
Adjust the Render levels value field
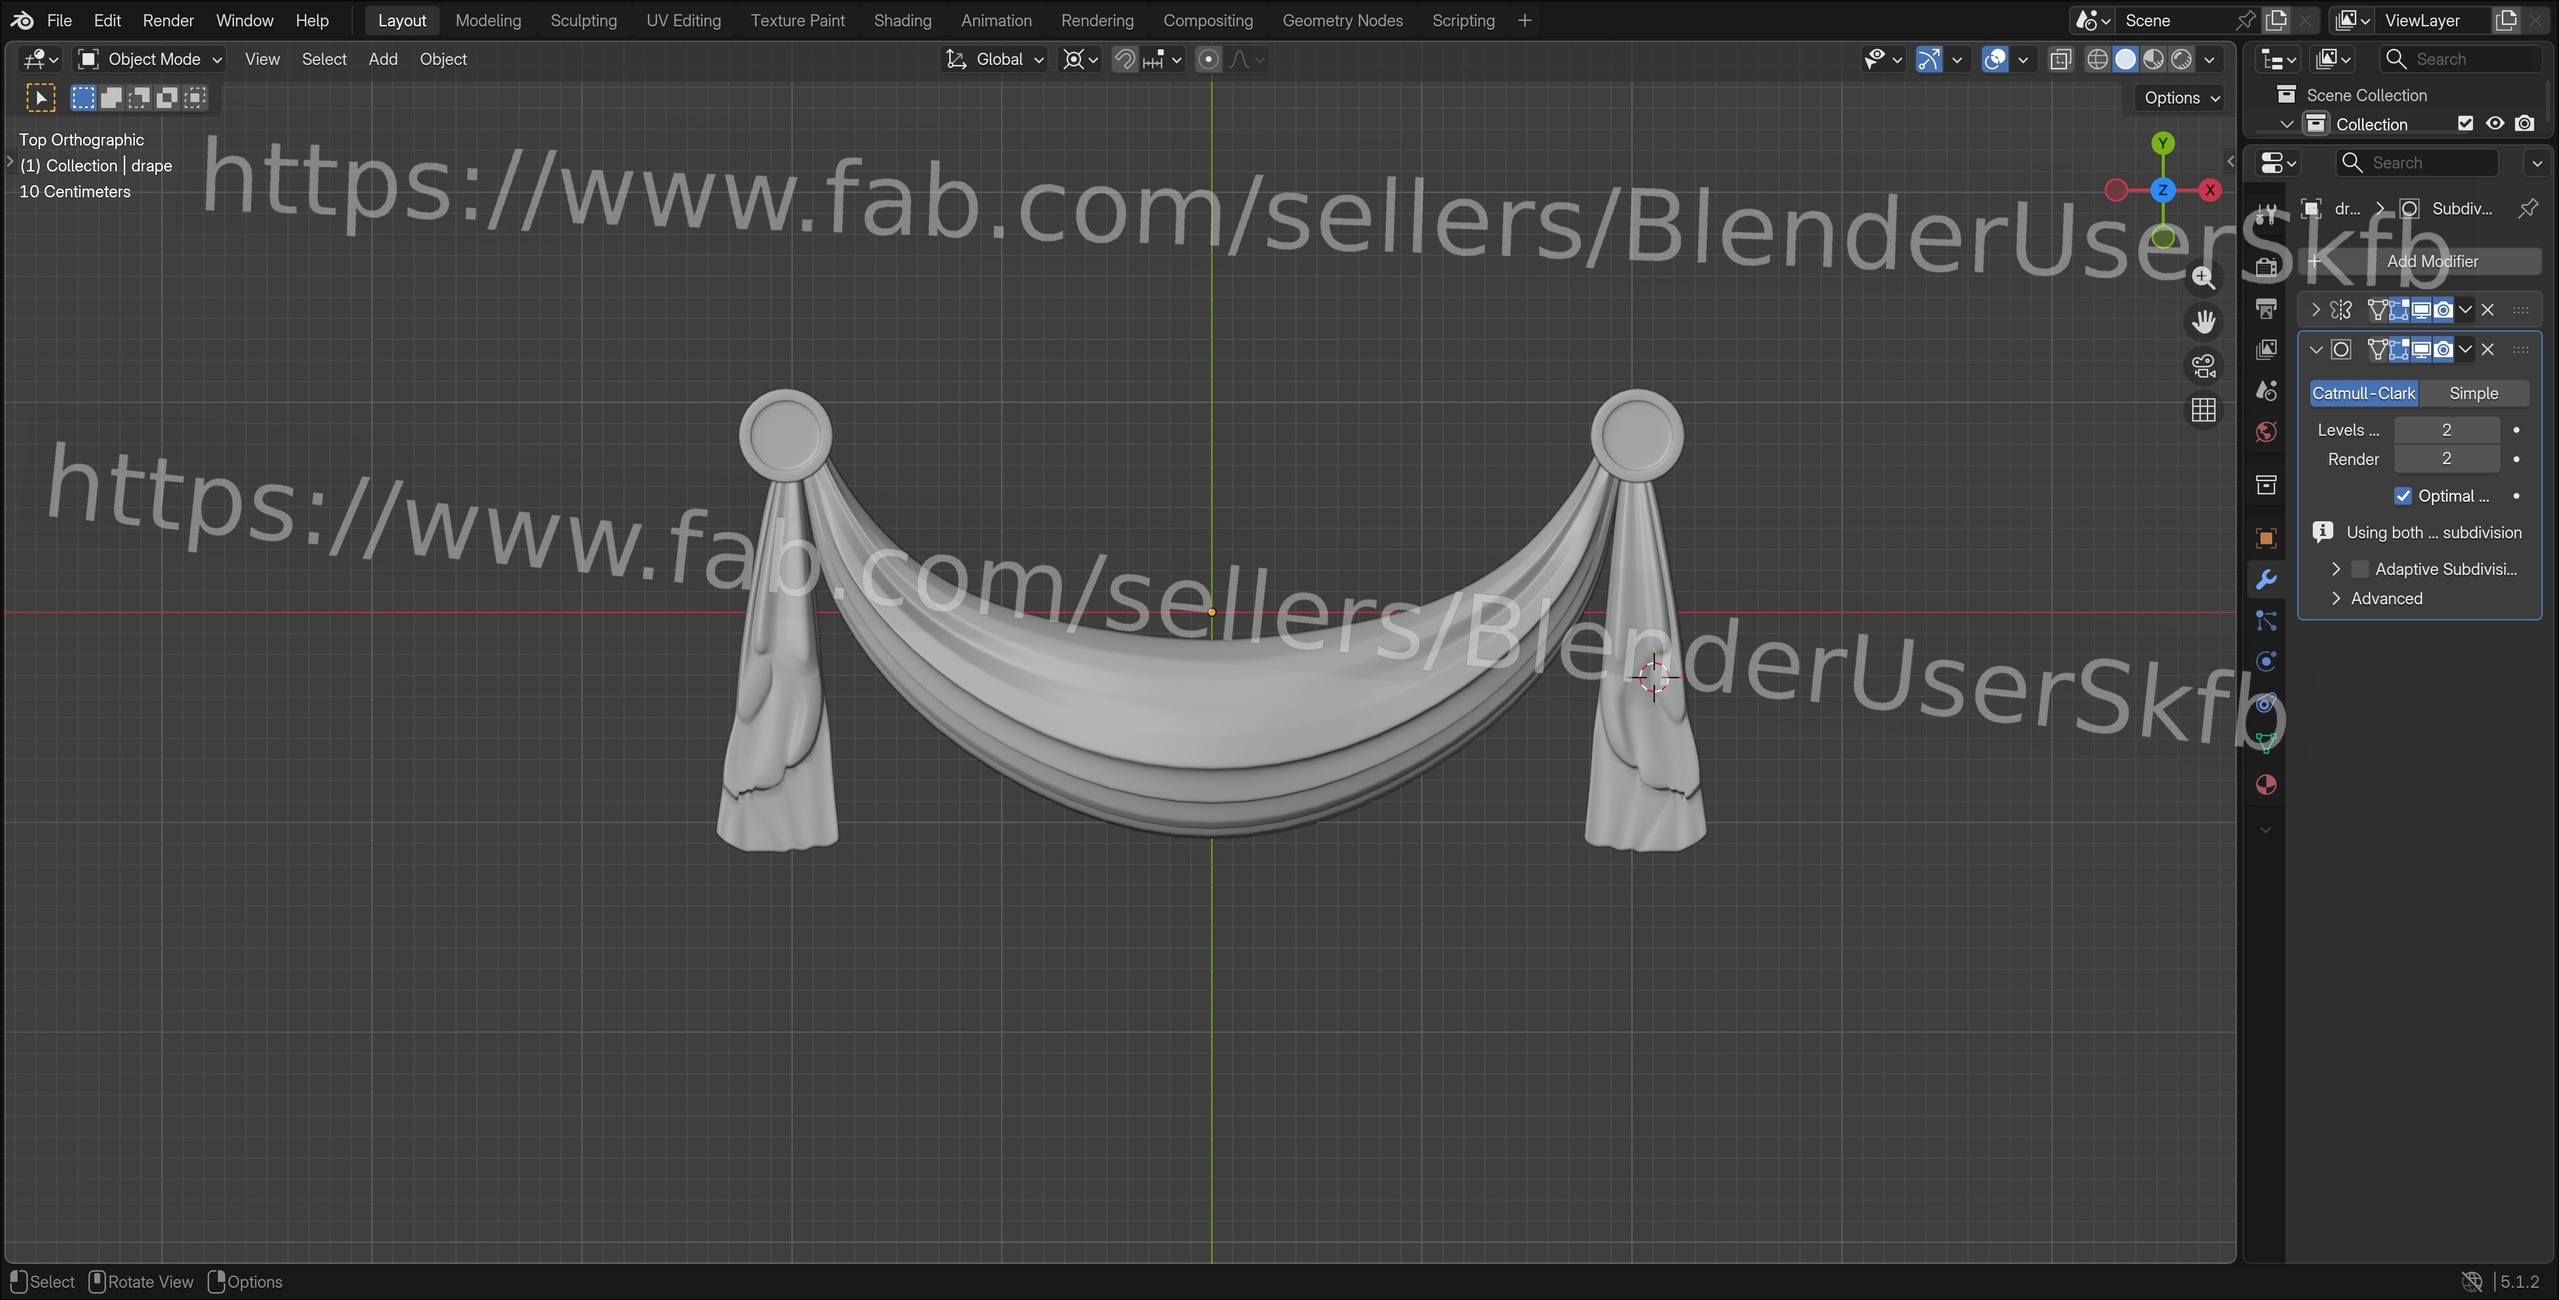coord(2446,459)
